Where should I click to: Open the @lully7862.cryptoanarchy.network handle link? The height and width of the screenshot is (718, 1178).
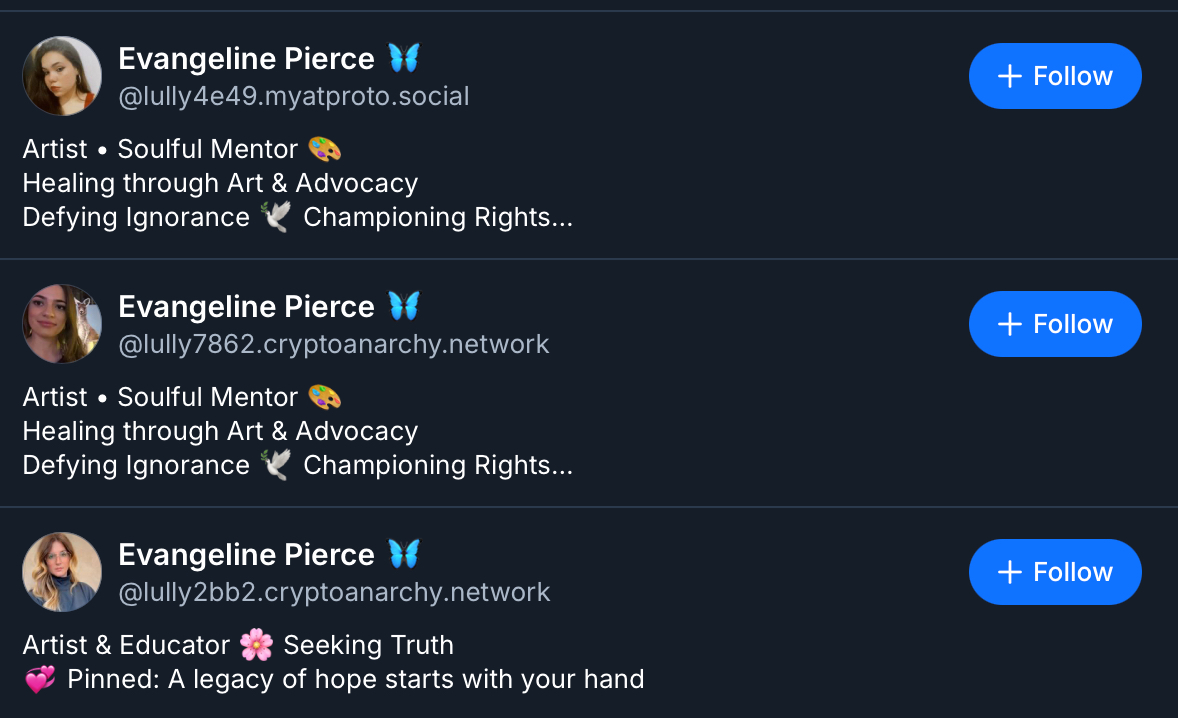pos(334,344)
